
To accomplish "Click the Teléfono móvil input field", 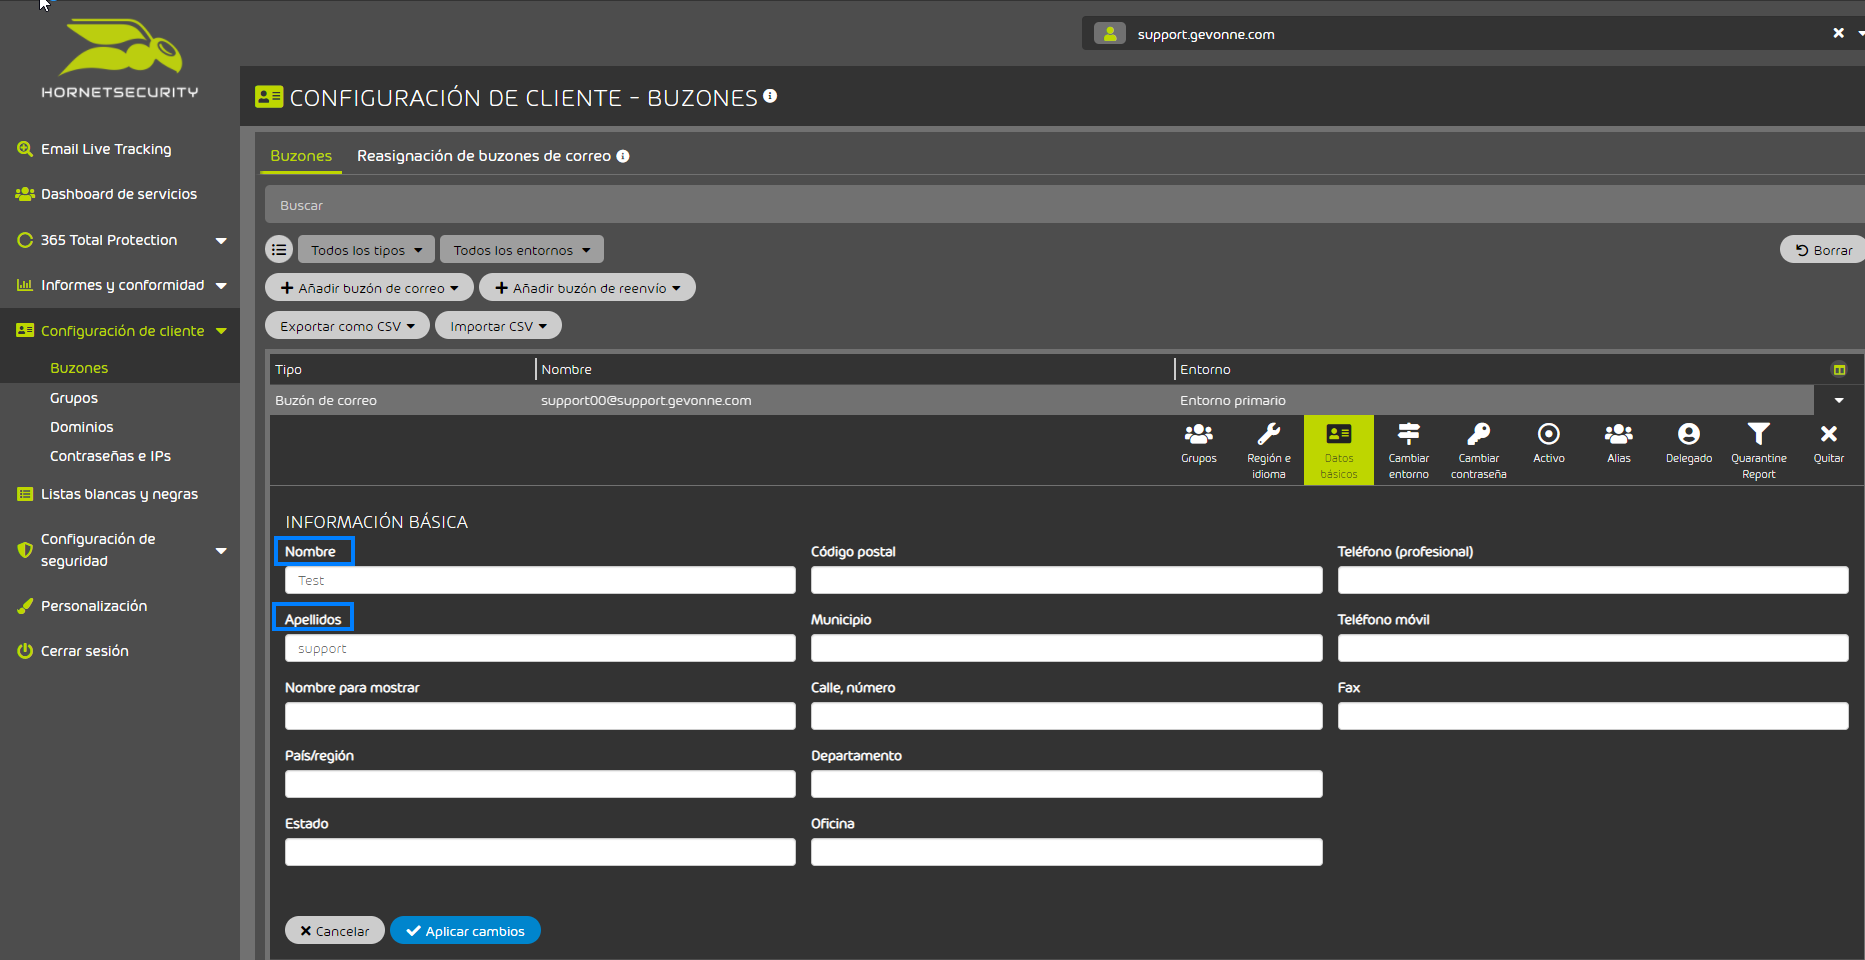I will (x=1593, y=648).
